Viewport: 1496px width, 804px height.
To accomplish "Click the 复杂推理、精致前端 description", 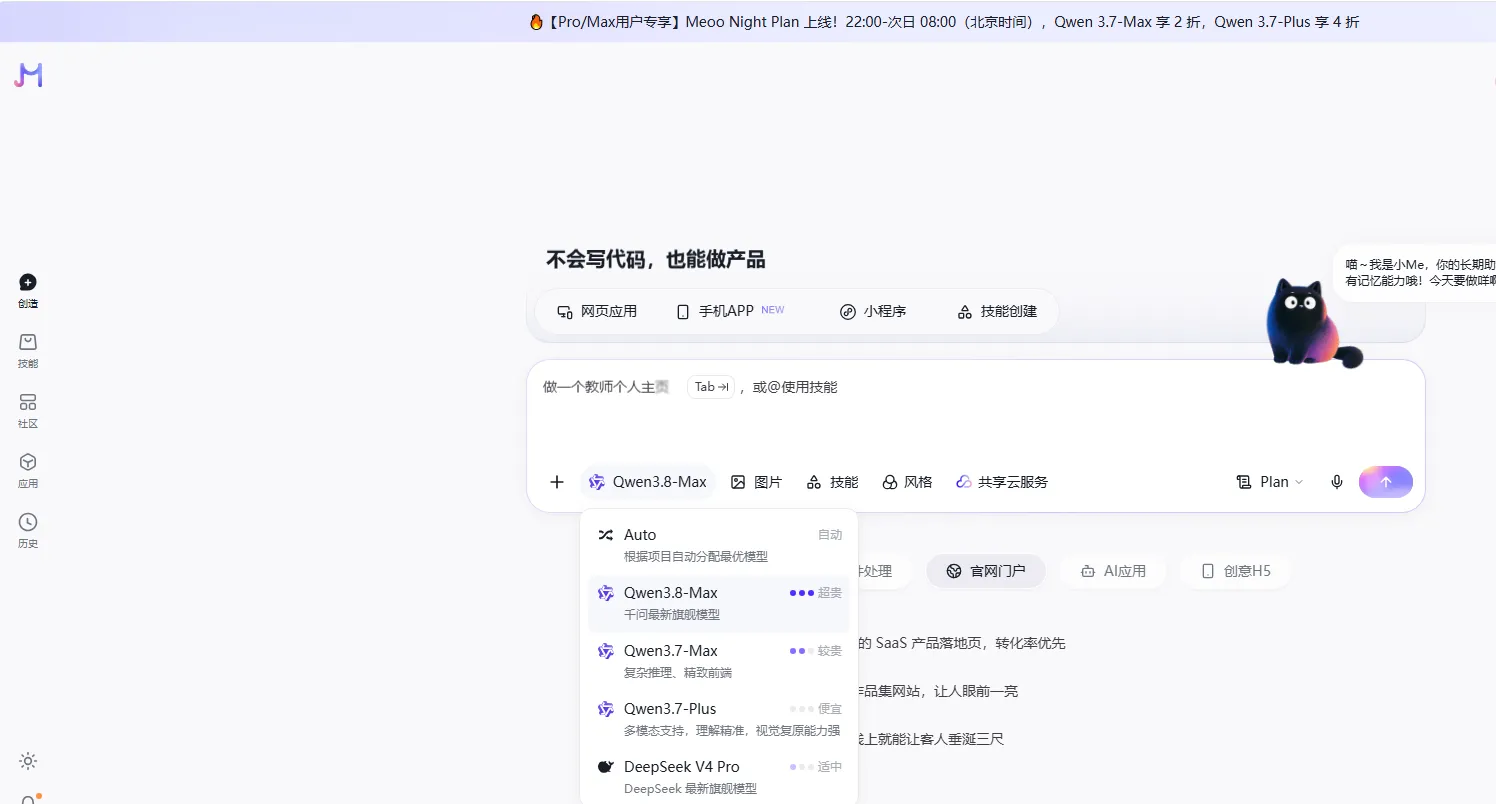I will (678, 673).
